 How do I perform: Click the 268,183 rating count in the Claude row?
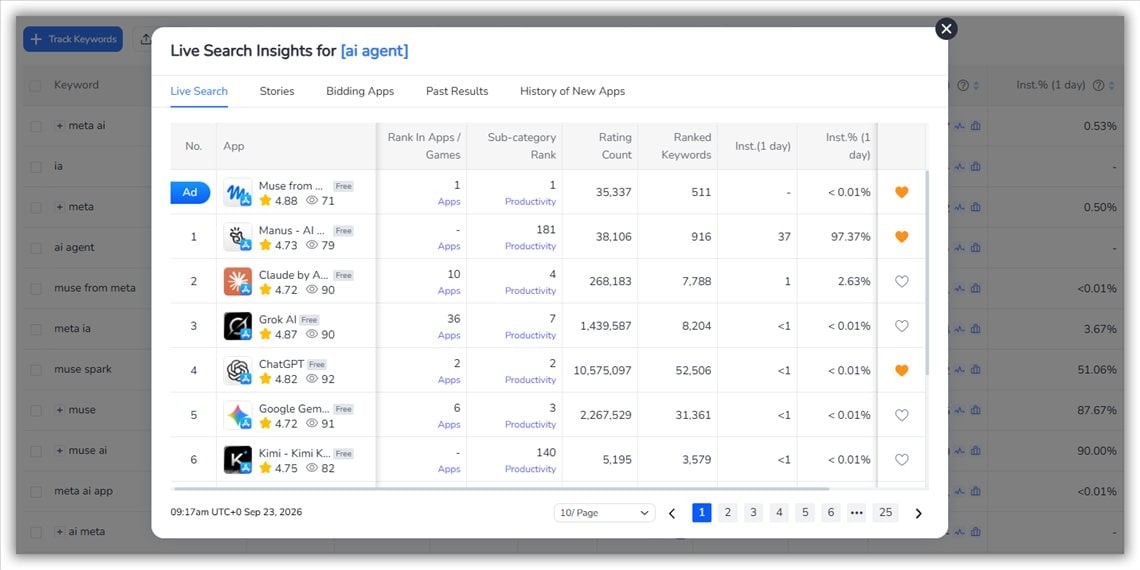pos(611,281)
